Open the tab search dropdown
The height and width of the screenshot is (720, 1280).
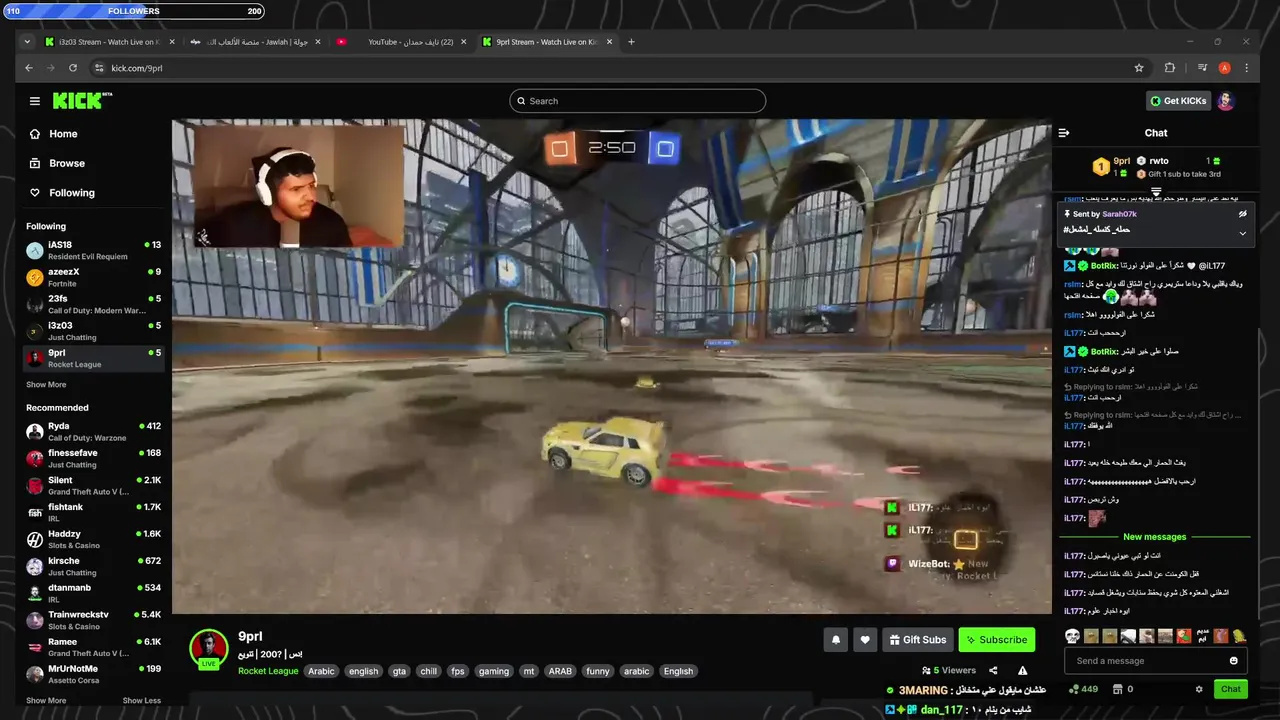[28, 42]
